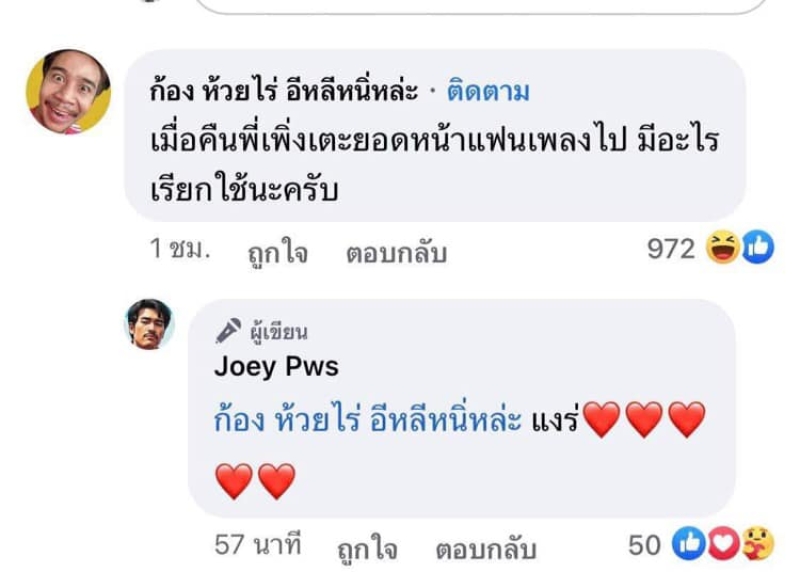Click the author microphone badge icon
The width and height of the screenshot is (800, 572).
pos(228,331)
